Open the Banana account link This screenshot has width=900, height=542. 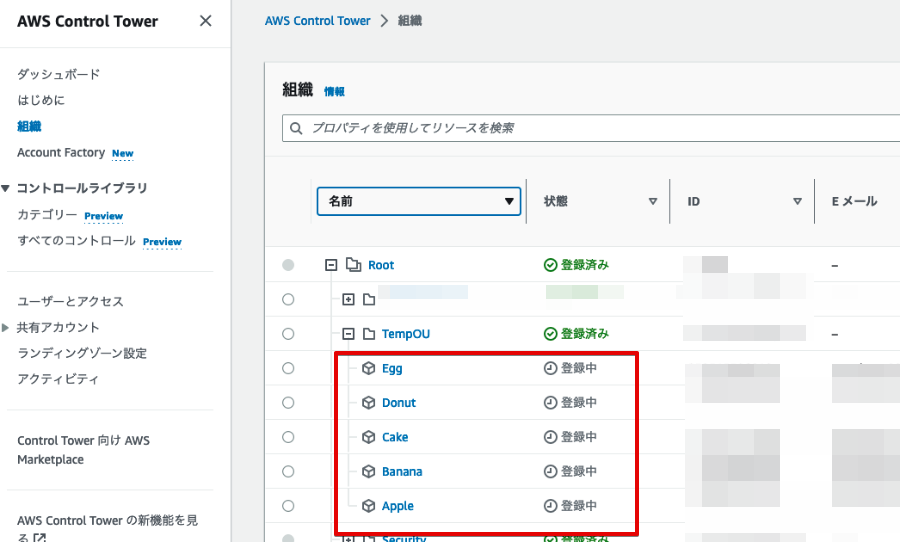(402, 471)
